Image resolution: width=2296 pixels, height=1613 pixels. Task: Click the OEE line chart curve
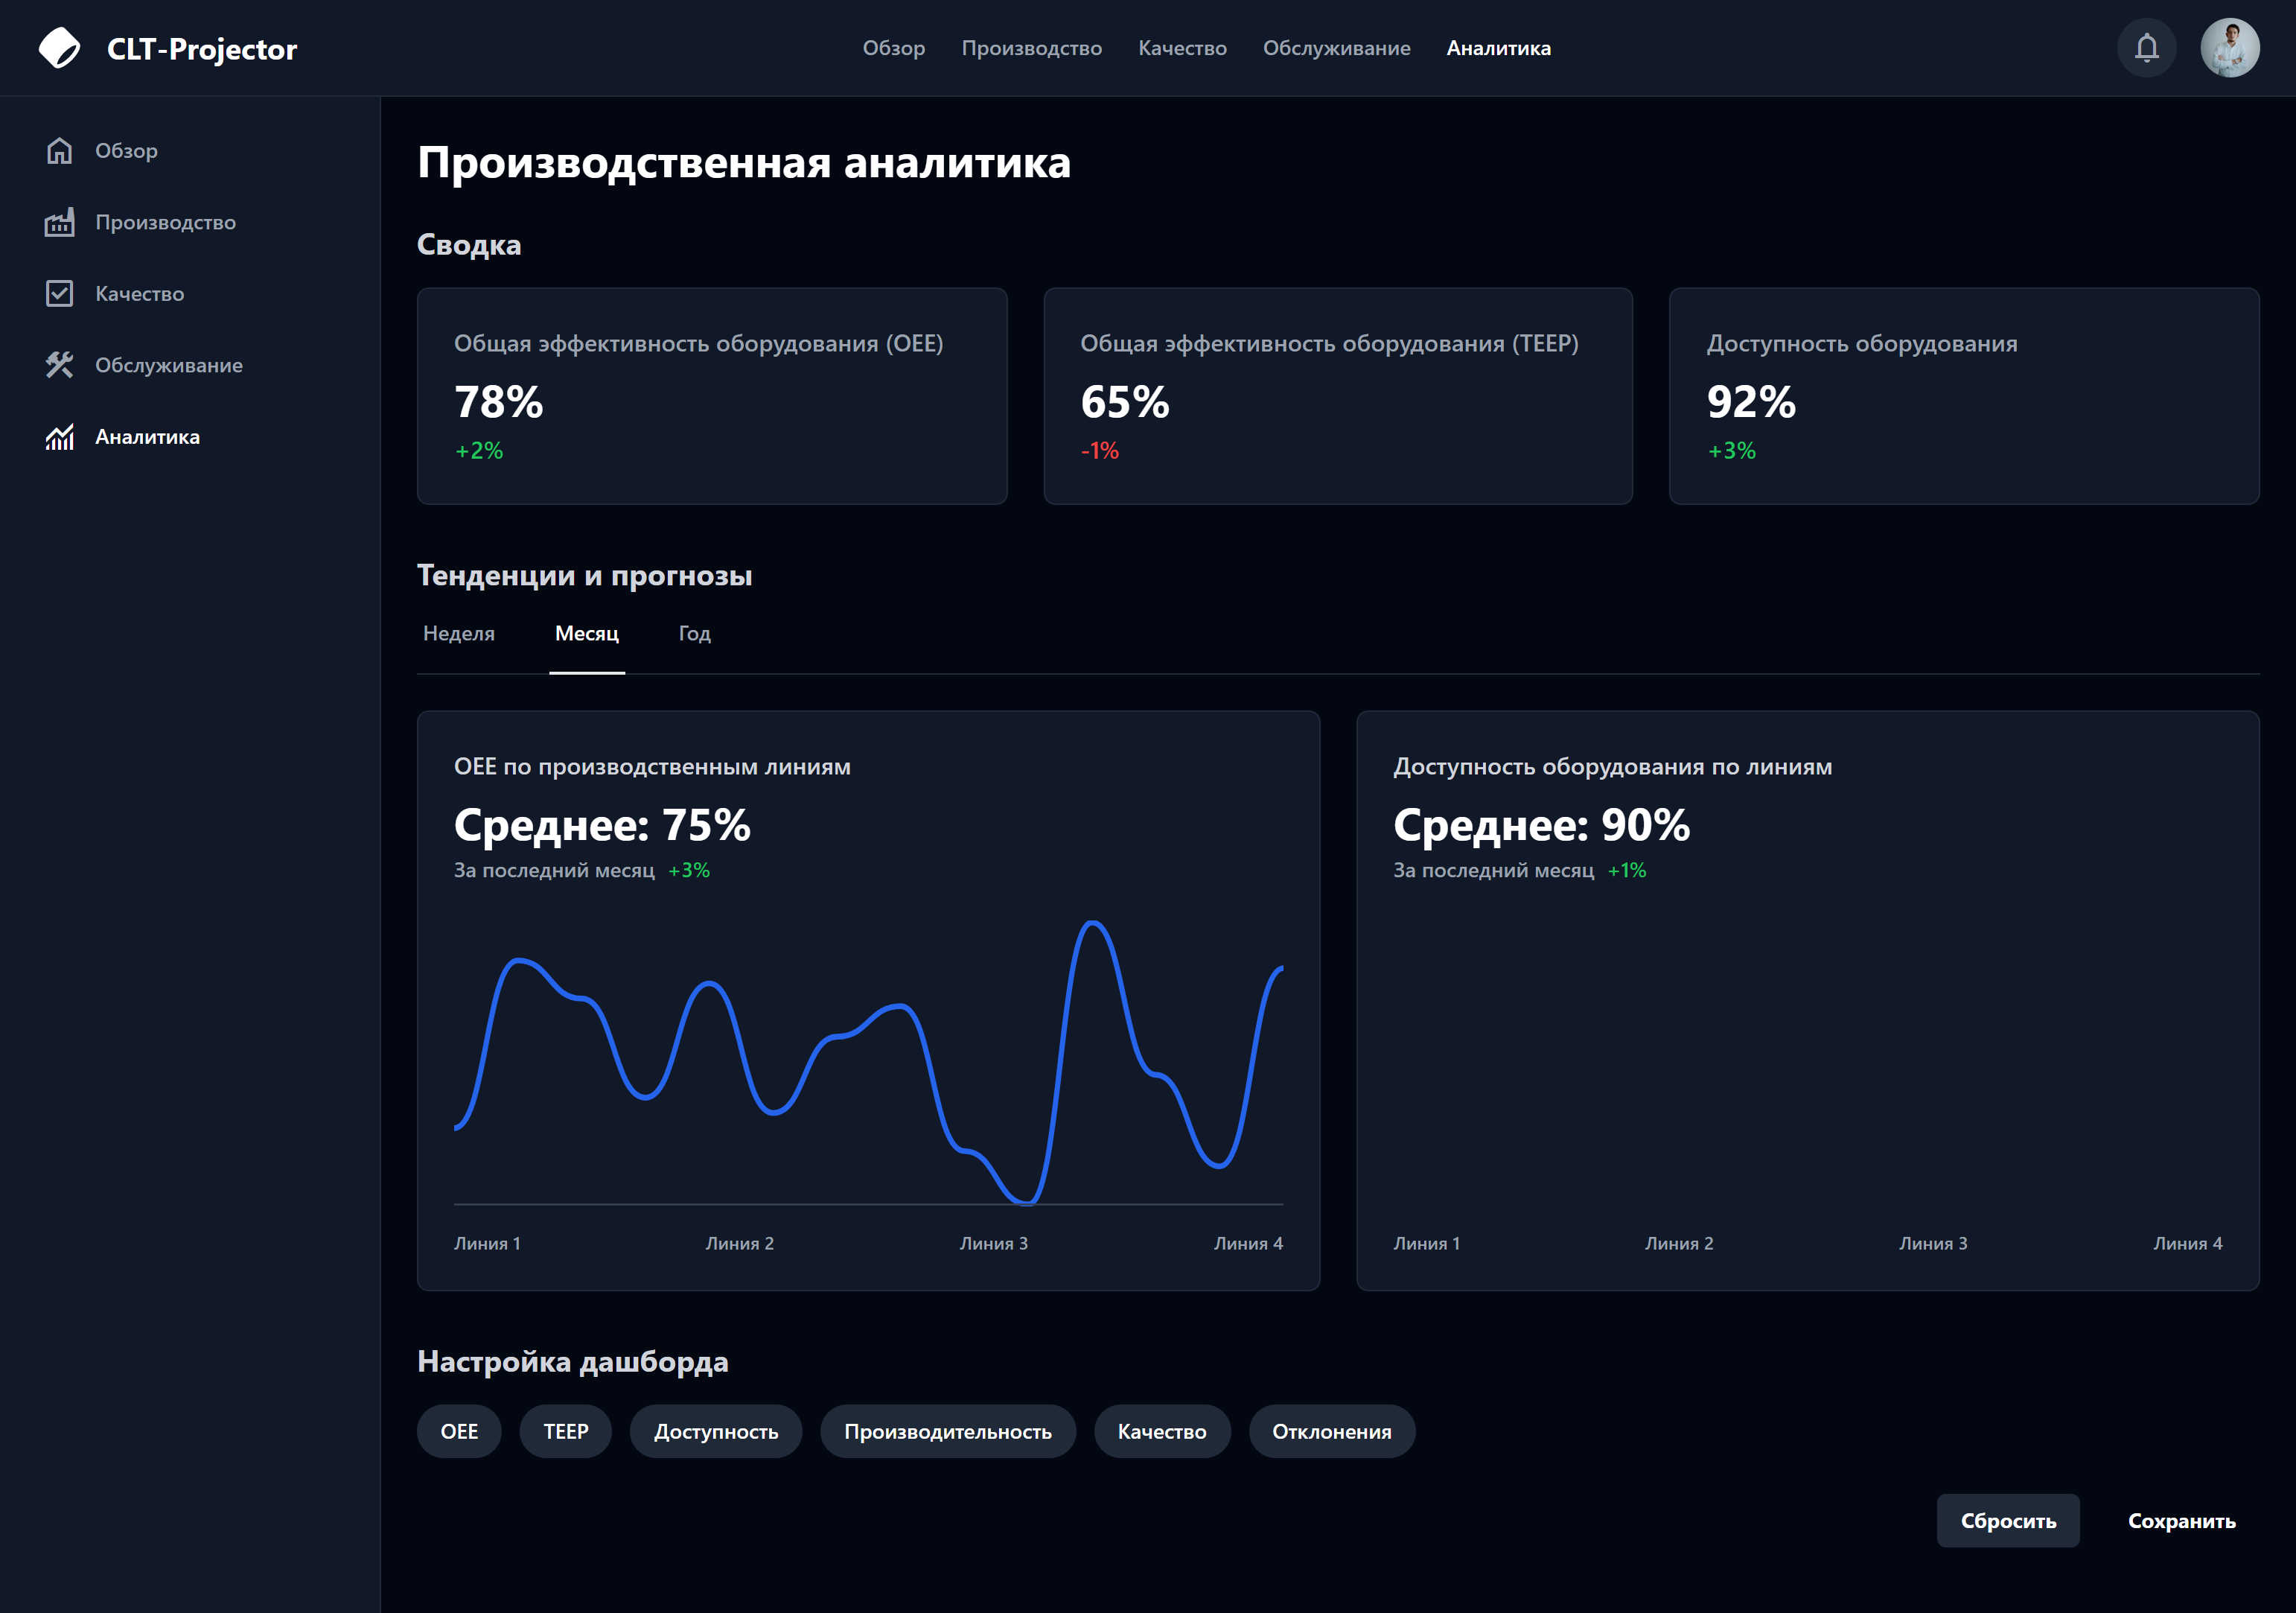click(709, 984)
